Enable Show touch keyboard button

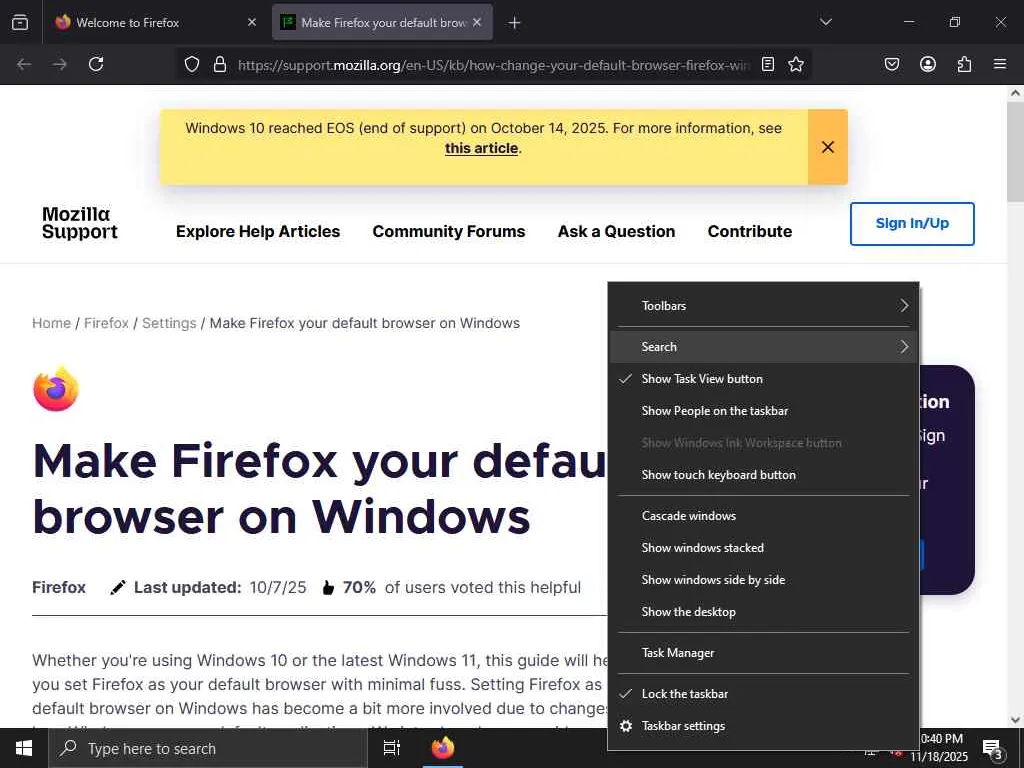(763, 475)
